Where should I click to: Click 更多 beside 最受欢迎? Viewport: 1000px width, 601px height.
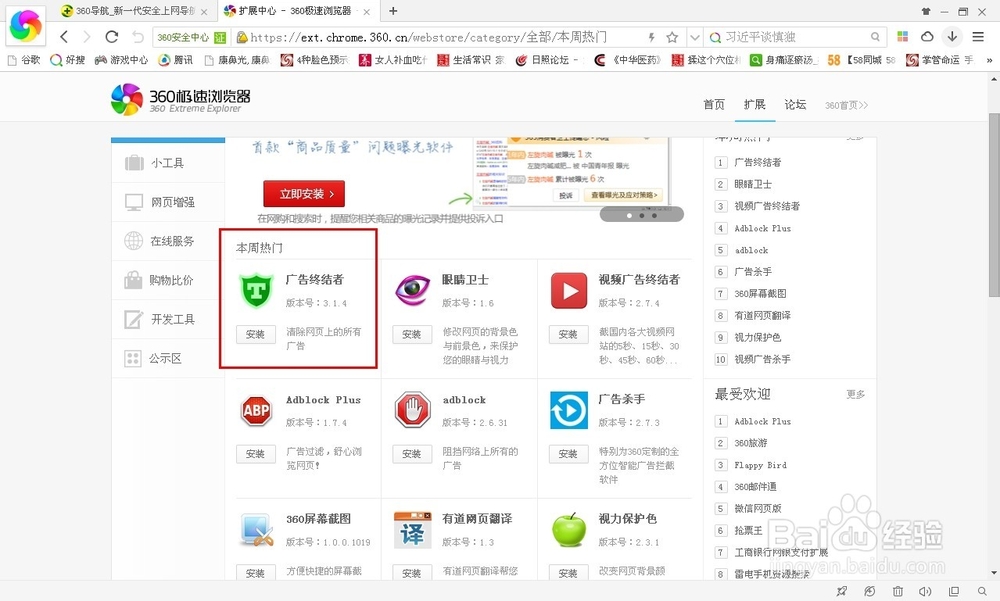(x=855, y=394)
